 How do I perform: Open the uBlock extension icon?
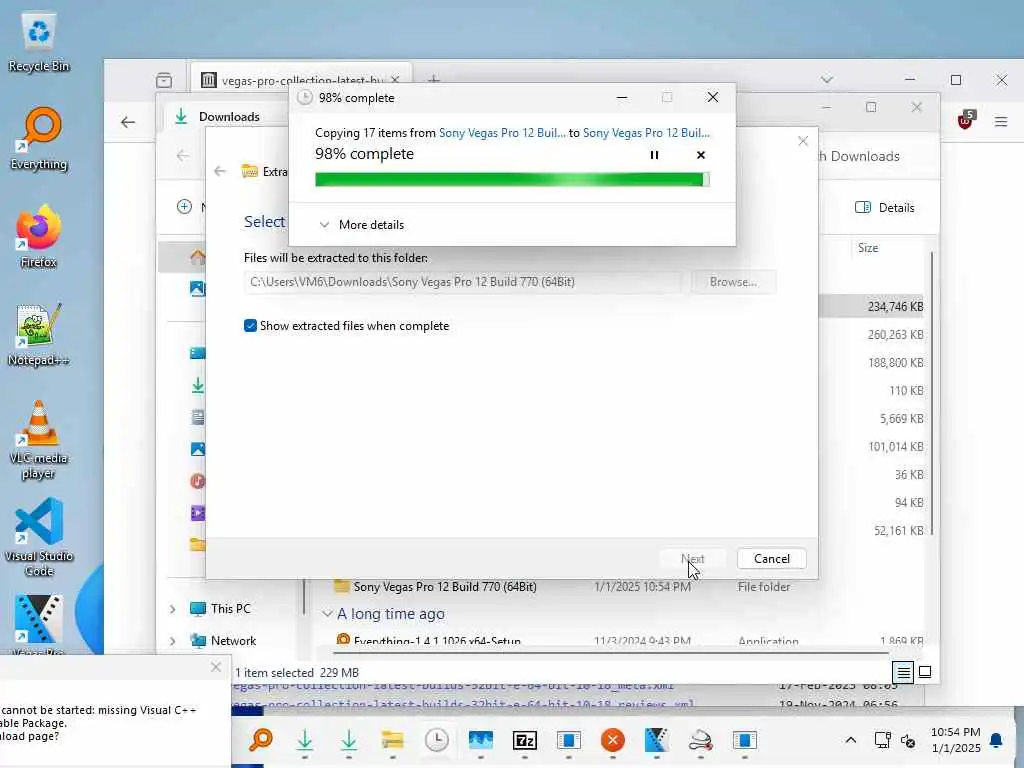pos(965,120)
